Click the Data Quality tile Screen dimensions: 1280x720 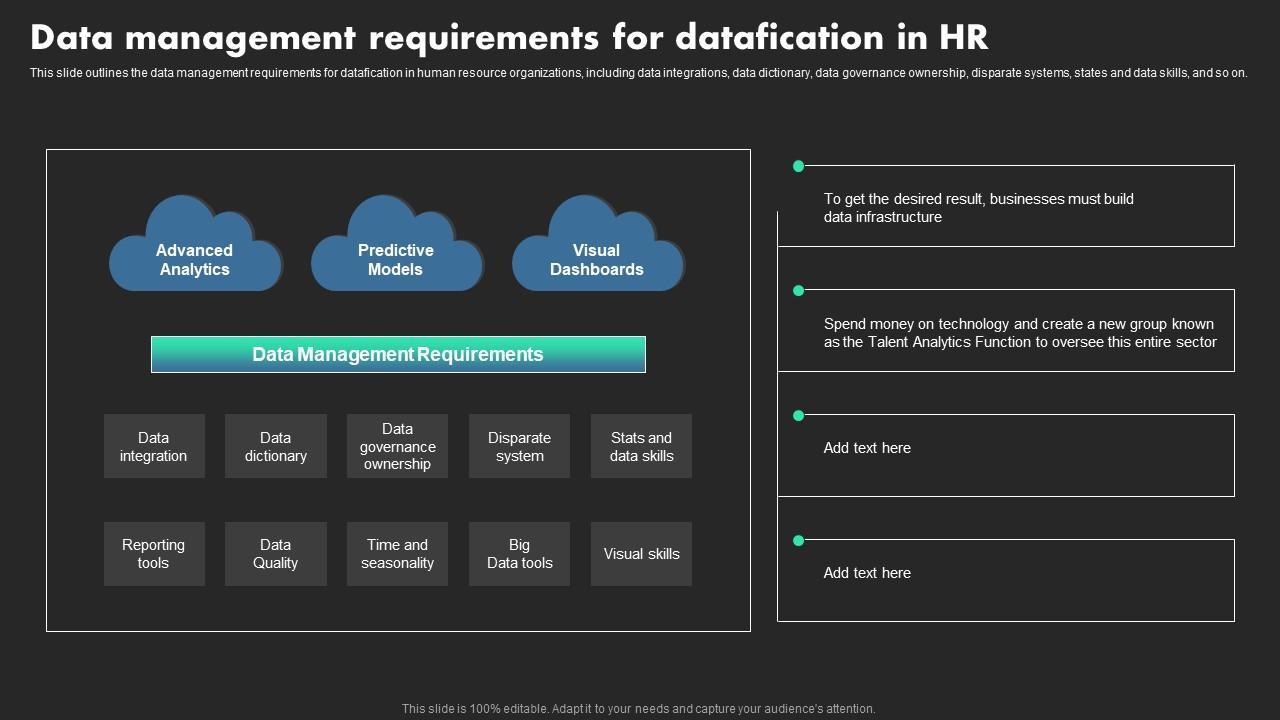point(276,553)
